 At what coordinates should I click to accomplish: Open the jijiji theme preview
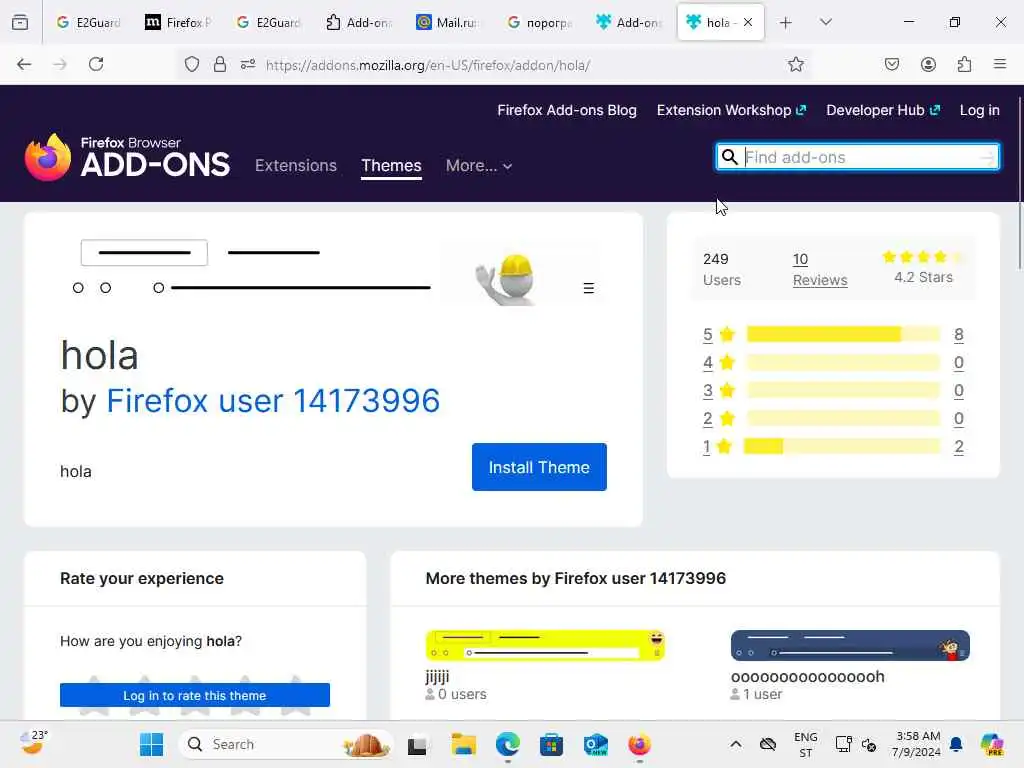coord(545,645)
